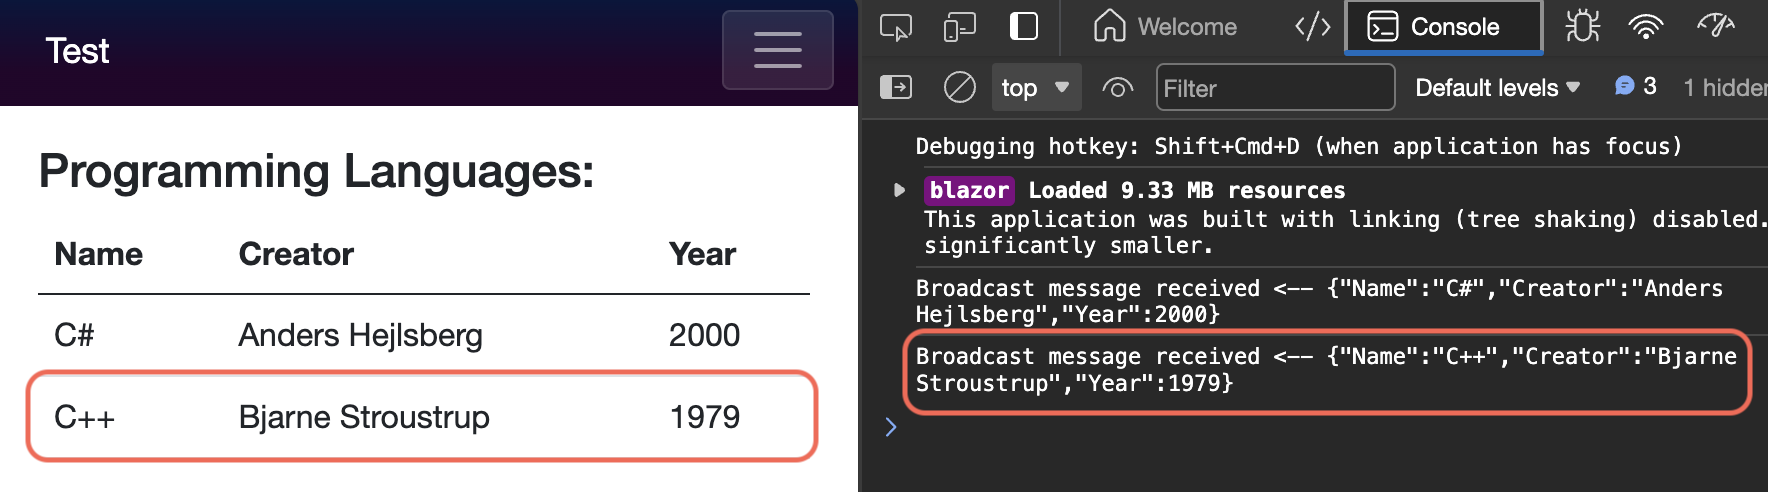1768x492 pixels.
Task: Open the Network wifi icon tab
Action: tap(1645, 27)
